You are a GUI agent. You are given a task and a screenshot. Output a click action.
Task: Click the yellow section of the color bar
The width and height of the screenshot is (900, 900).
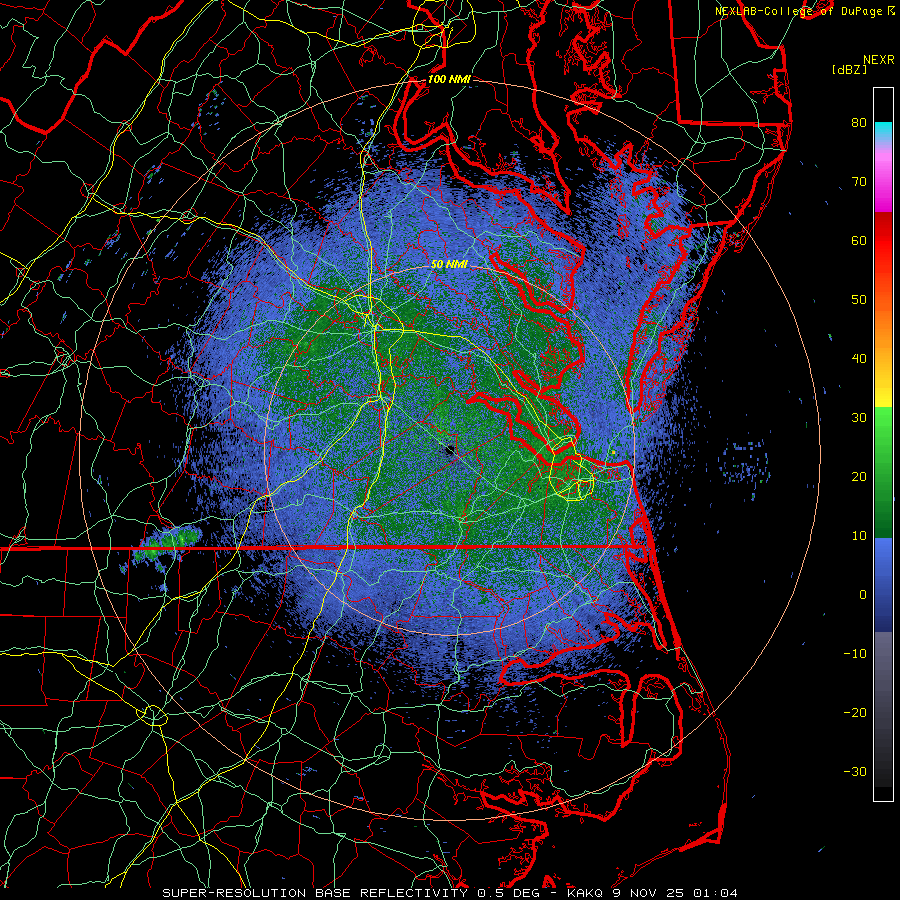click(x=883, y=390)
